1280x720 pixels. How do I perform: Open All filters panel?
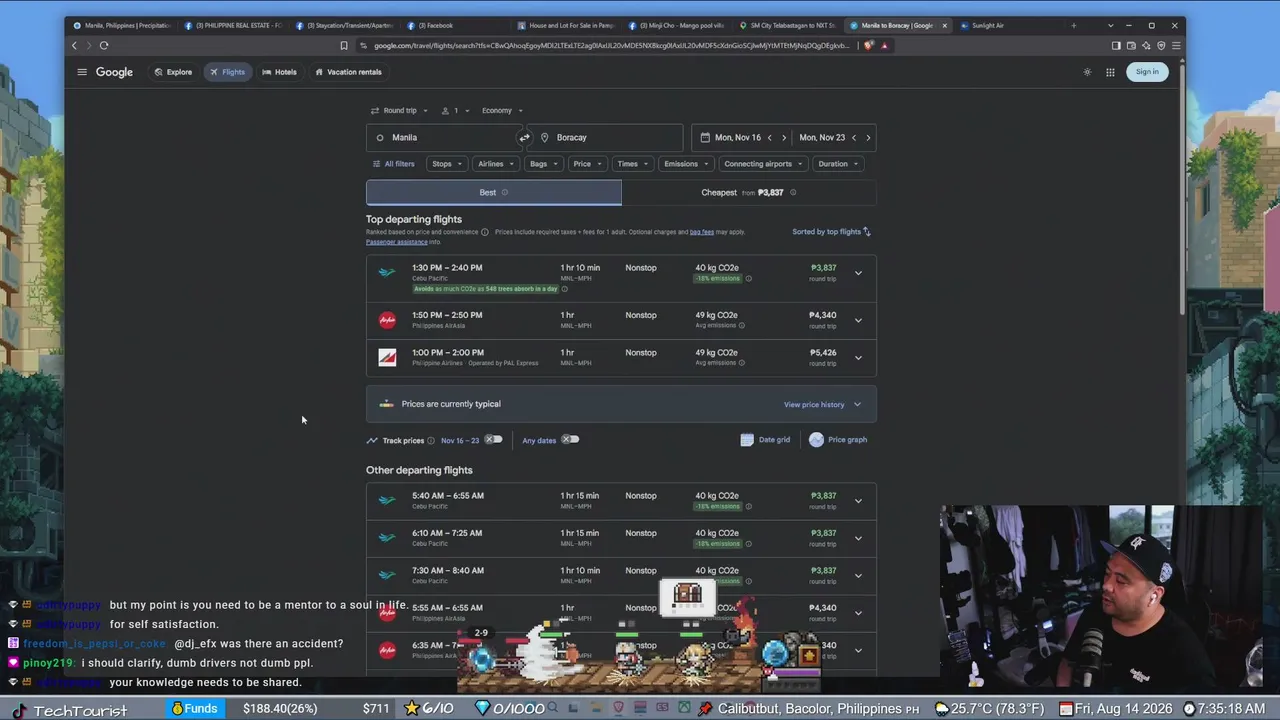[x=393, y=164]
